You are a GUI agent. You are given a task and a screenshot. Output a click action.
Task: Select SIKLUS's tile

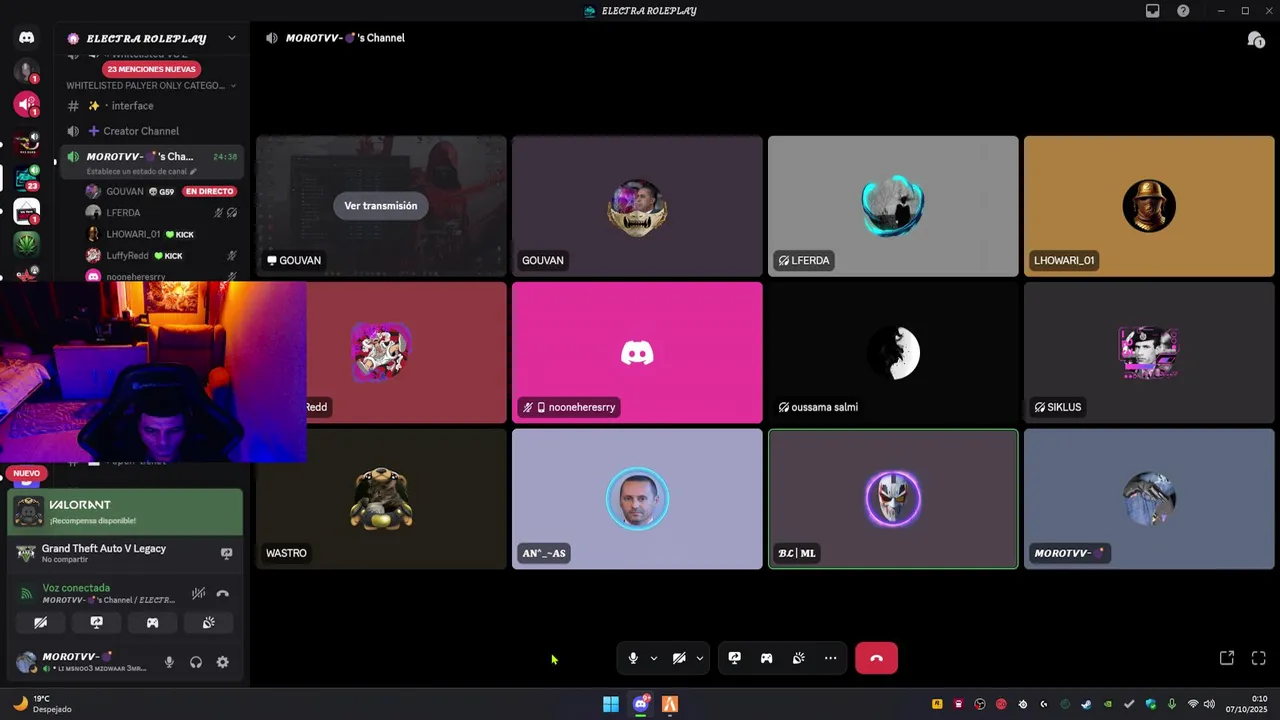pos(1149,352)
